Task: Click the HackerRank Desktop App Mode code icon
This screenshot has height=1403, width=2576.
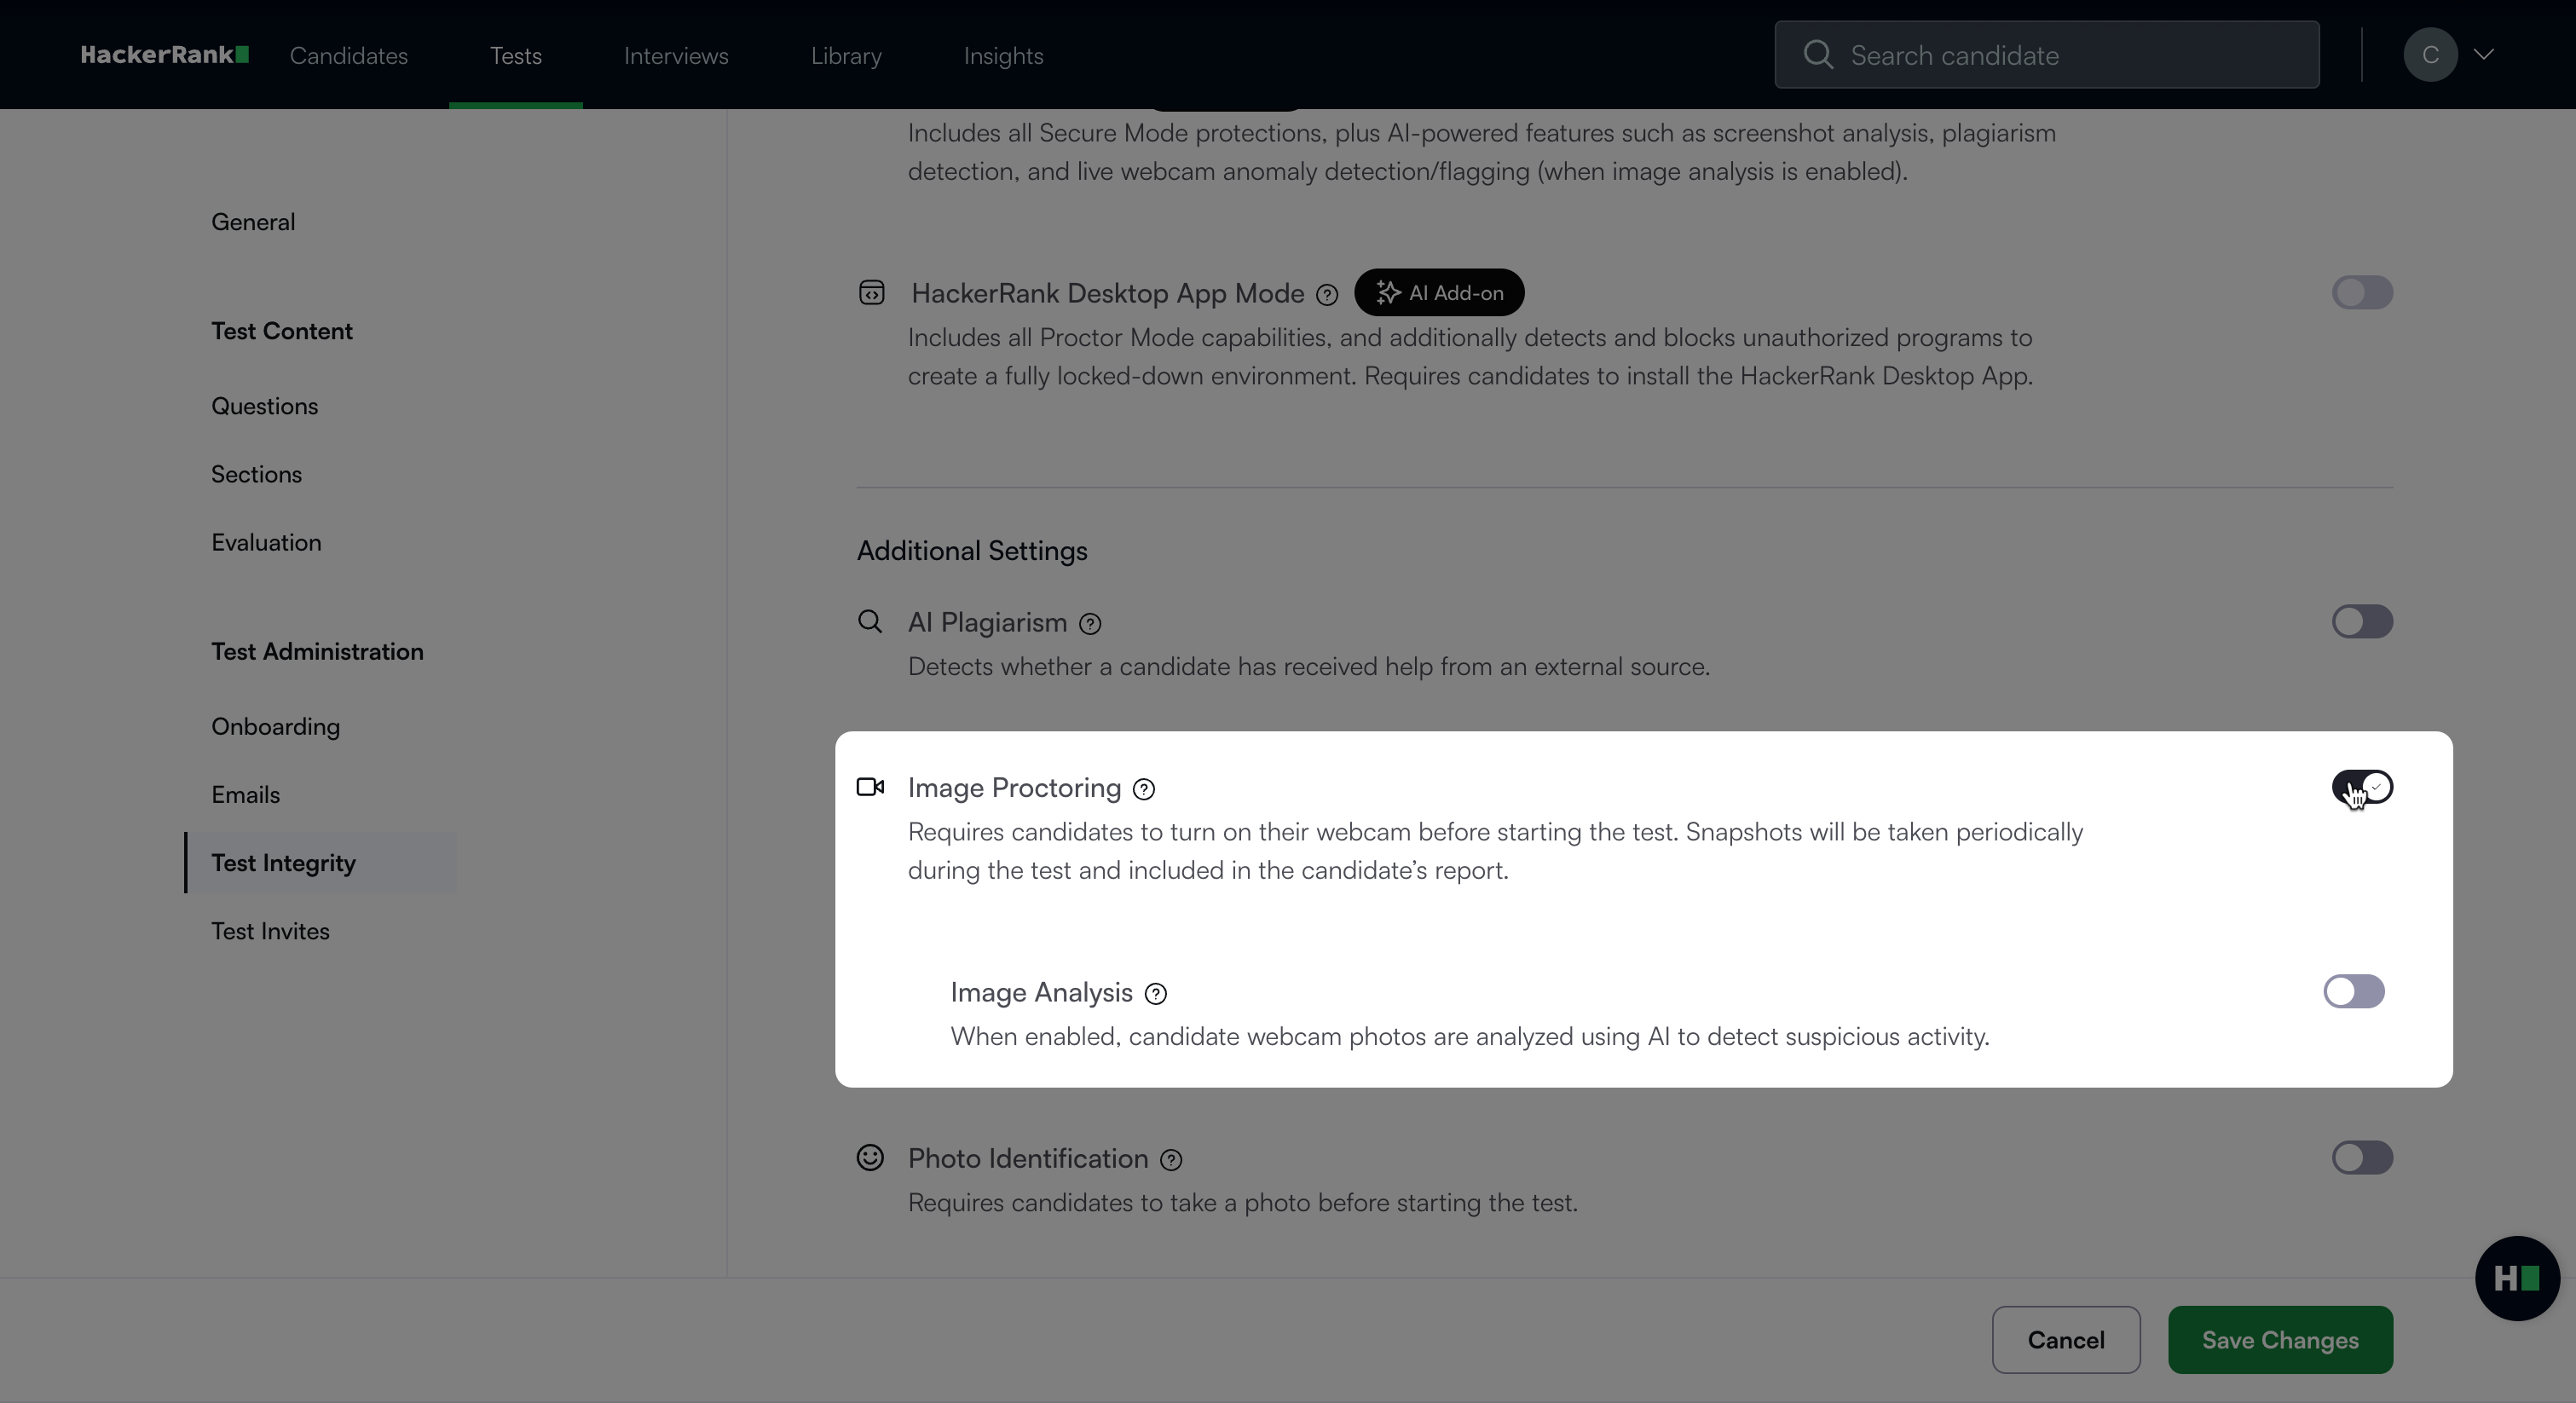Action: tap(871, 293)
